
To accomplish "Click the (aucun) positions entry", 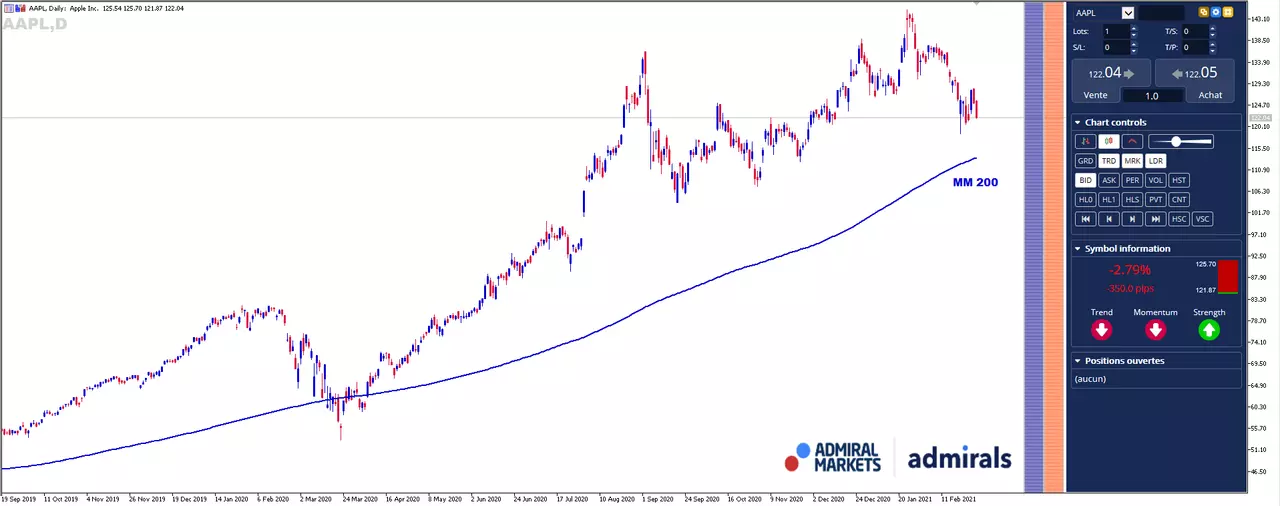I will pyautogui.click(x=1090, y=379).
